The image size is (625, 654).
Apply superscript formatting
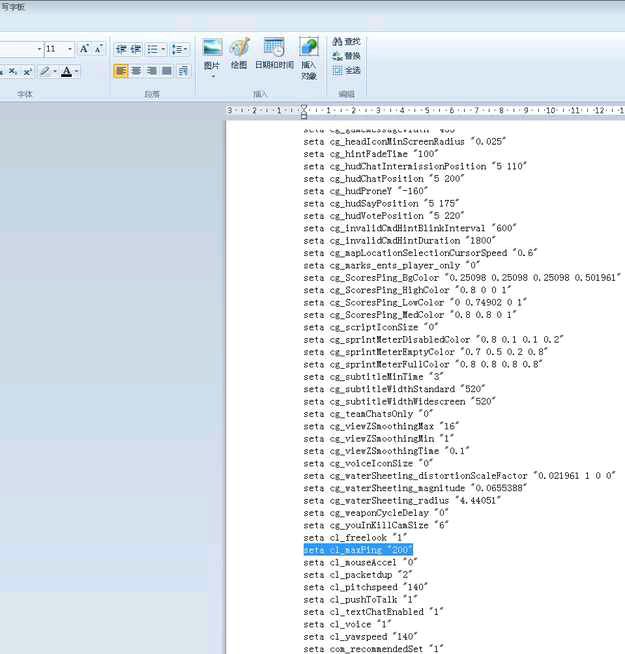point(28,72)
